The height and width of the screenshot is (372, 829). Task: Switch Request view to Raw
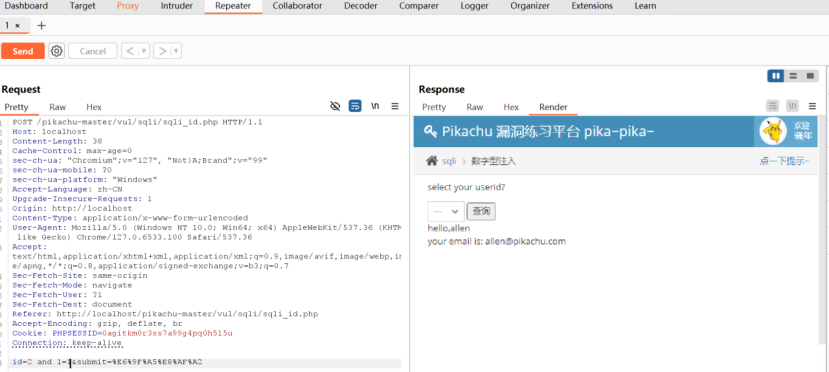(58, 107)
